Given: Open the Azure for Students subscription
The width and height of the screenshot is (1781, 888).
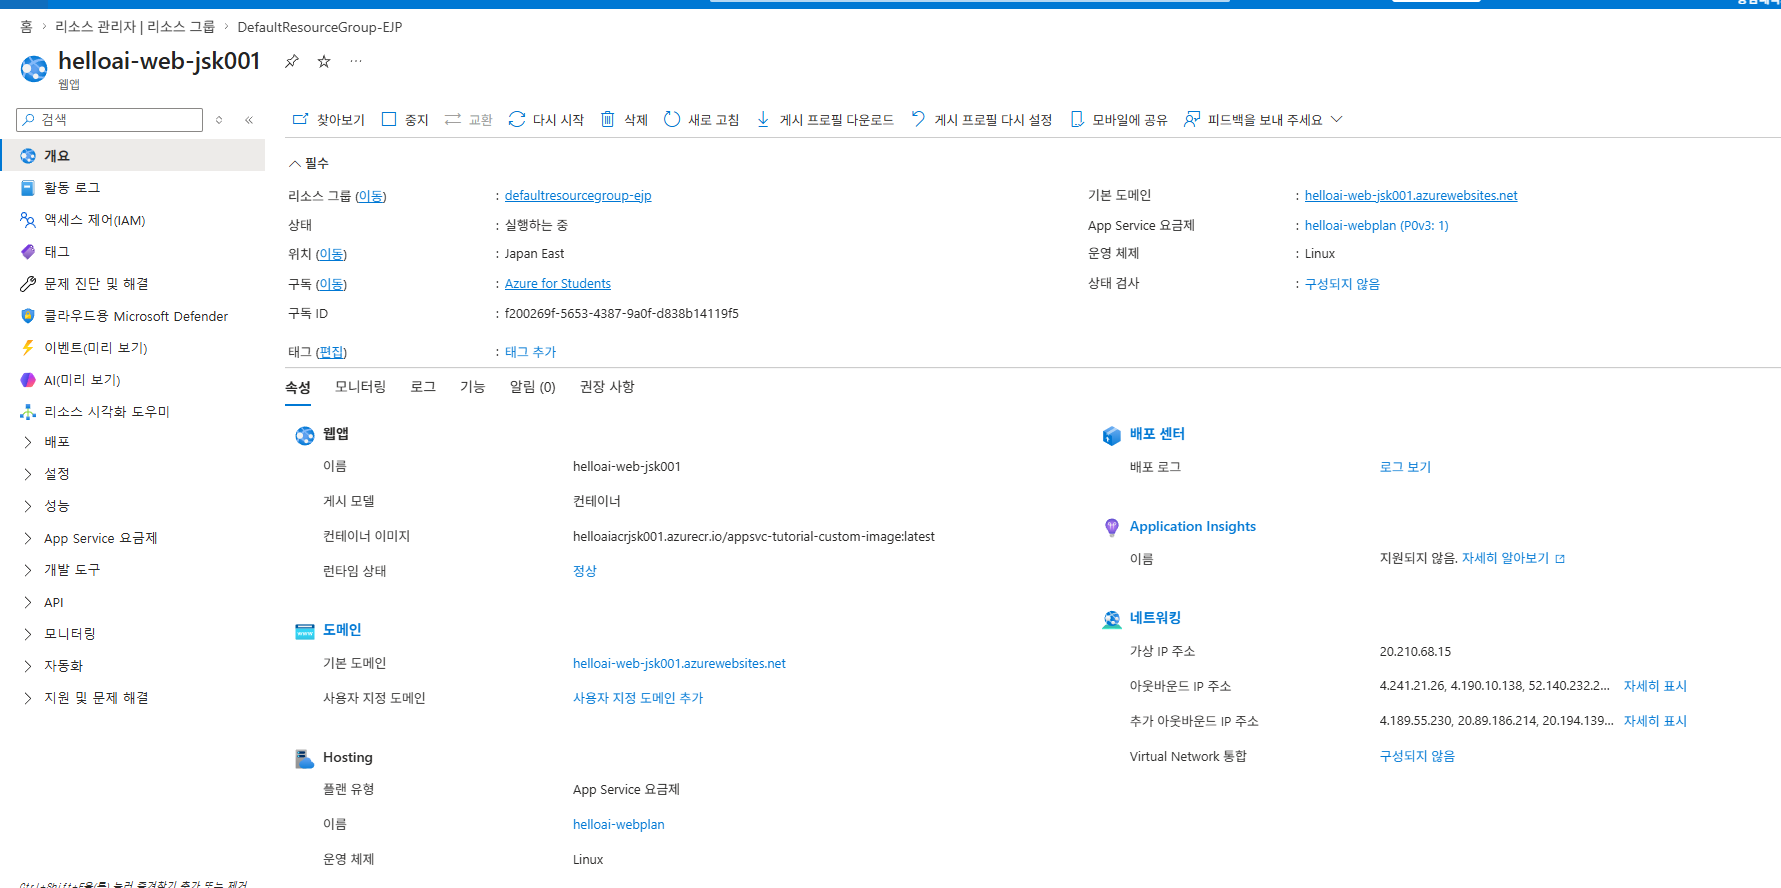Looking at the screenshot, I should pos(557,284).
